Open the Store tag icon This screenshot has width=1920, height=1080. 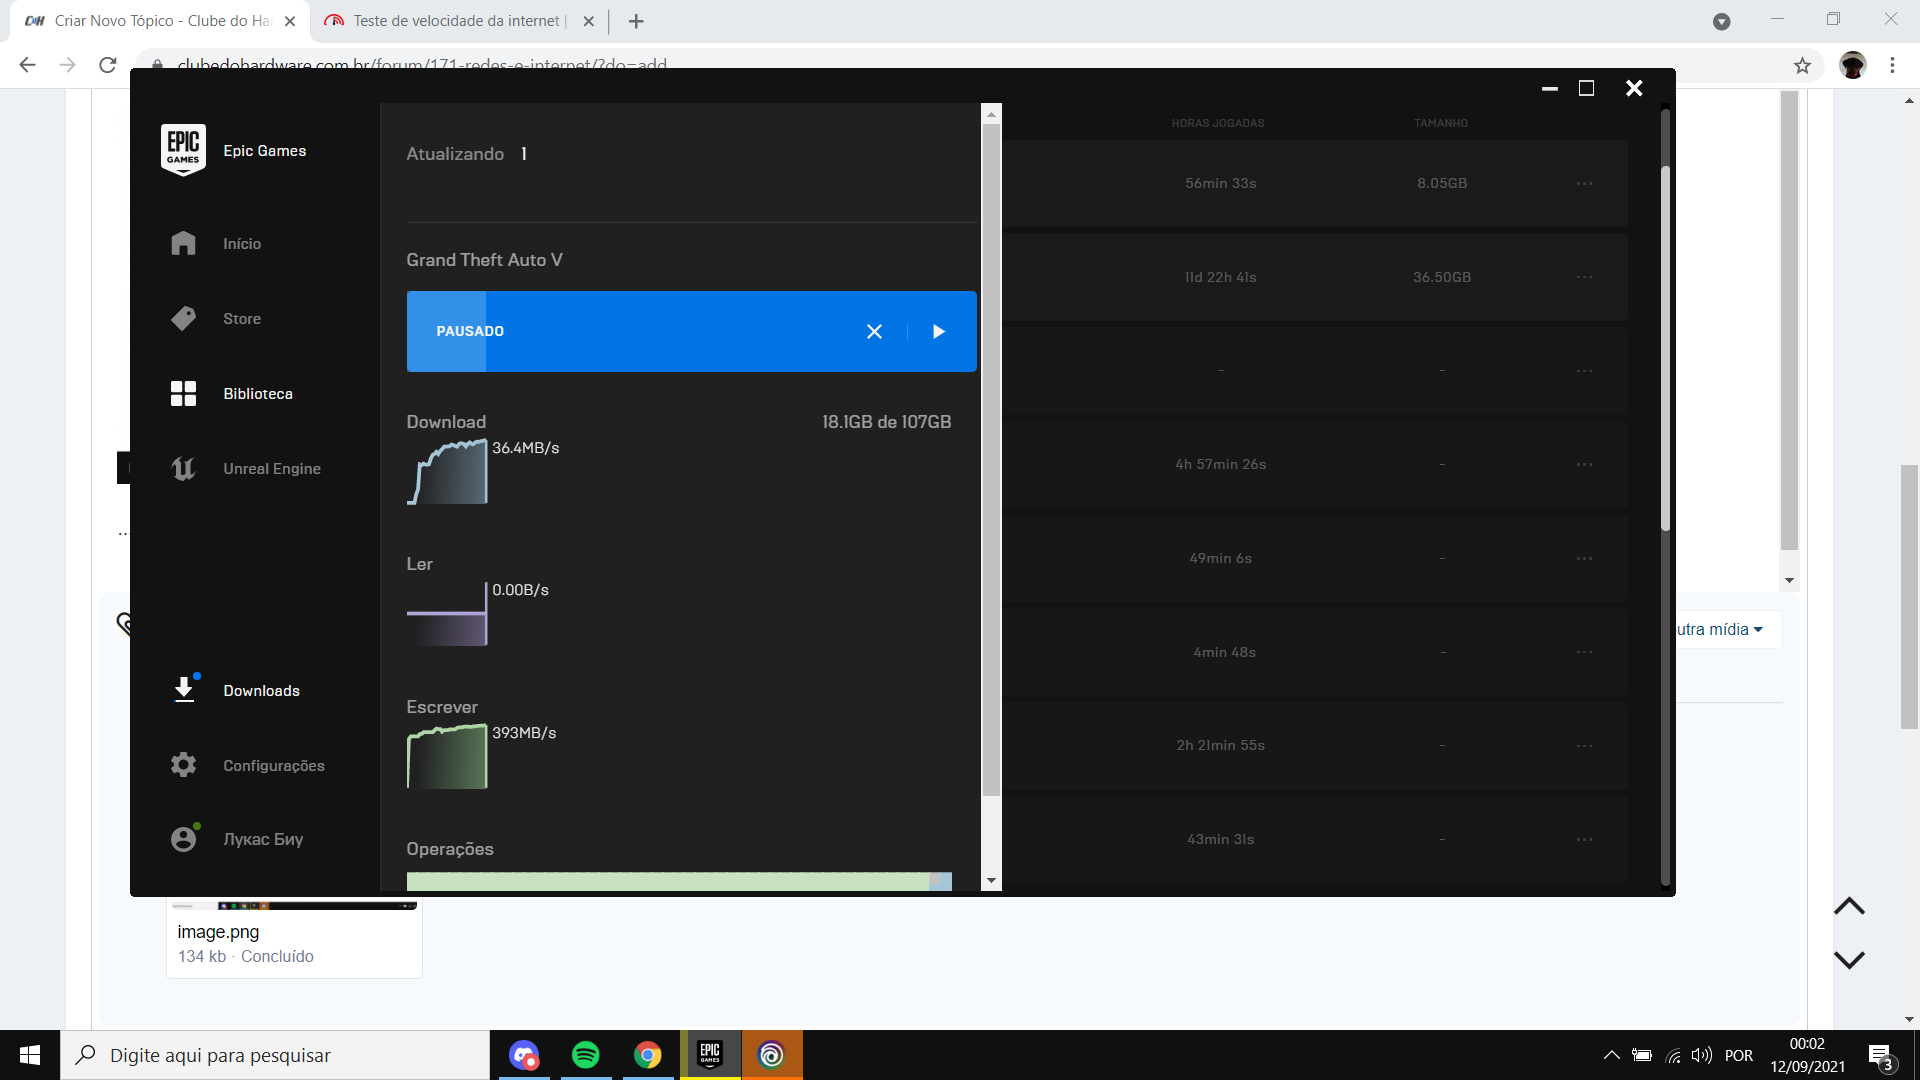point(183,318)
